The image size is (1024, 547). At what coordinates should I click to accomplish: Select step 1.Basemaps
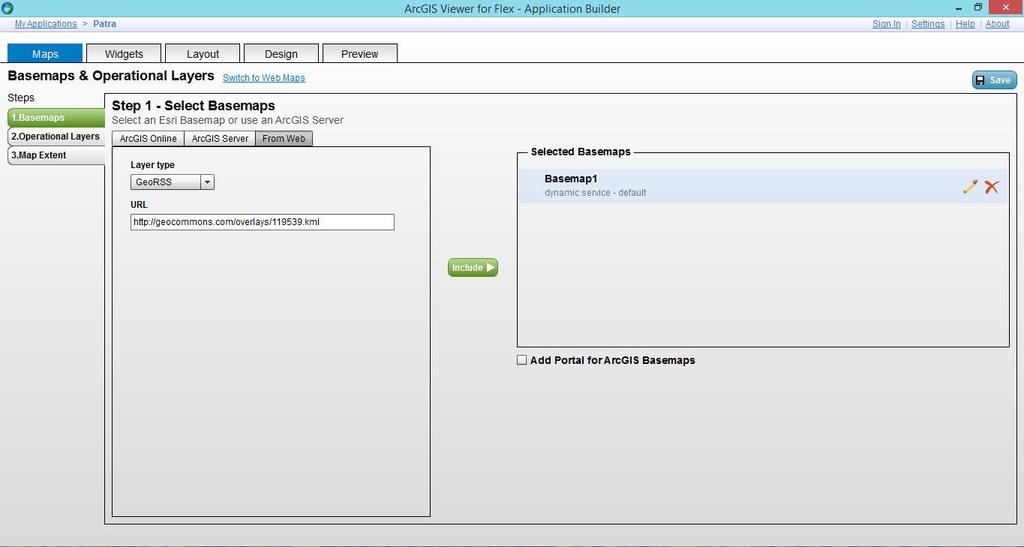click(56, 117)
